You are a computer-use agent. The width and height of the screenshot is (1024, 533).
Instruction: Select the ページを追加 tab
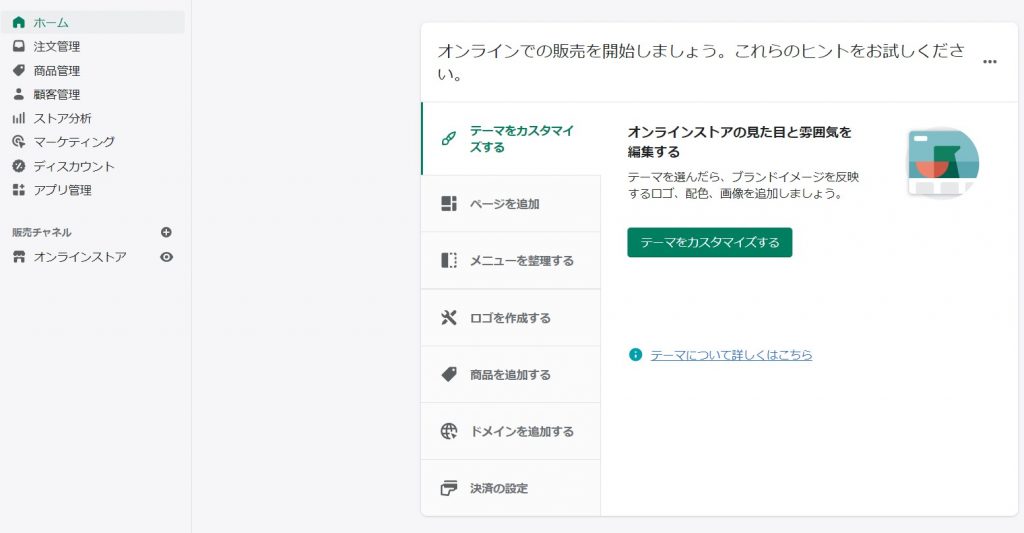[511, 204]
